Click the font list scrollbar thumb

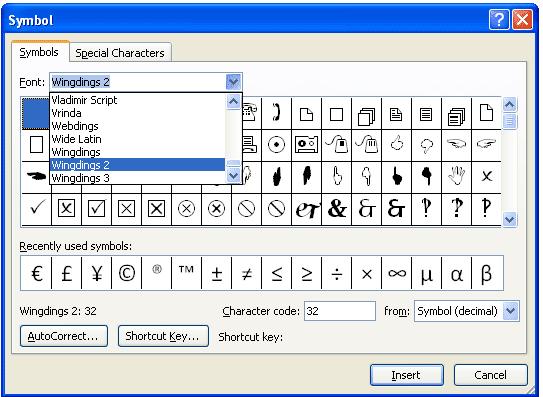(234, 164)
